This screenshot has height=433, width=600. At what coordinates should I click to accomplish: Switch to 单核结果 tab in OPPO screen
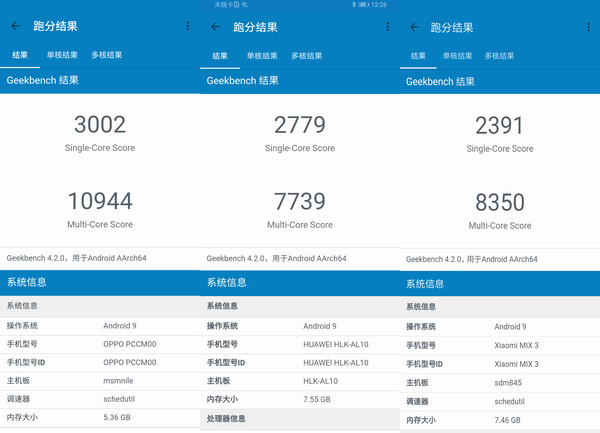pos(62,55)
